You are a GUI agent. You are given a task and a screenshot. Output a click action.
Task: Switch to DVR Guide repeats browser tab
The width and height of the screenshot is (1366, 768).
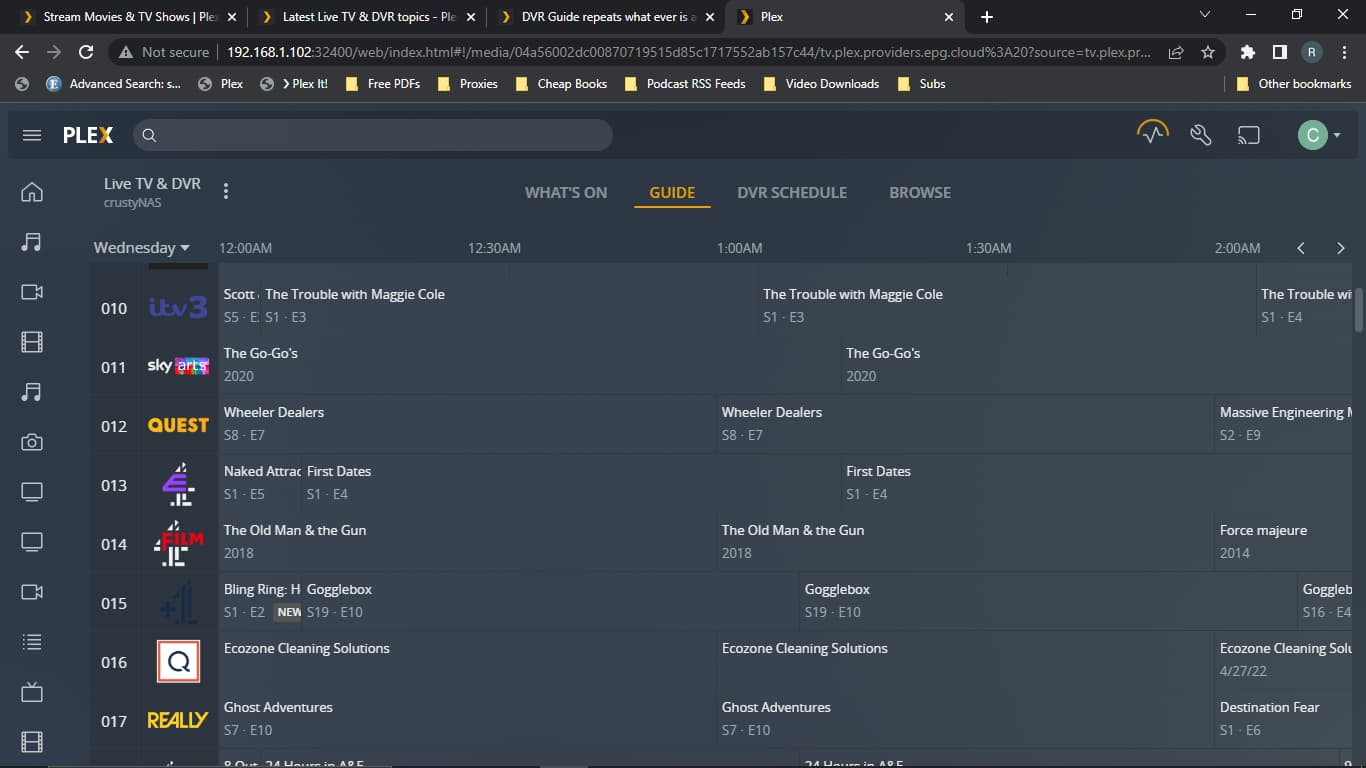(607, 17)
